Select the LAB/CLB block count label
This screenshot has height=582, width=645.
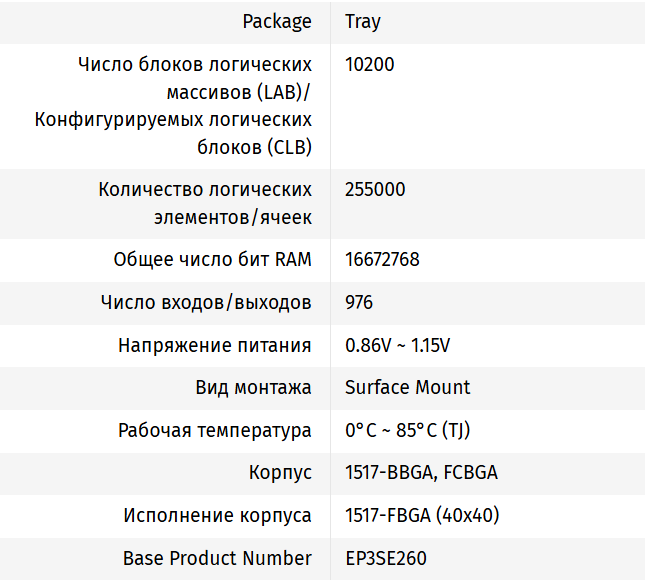tap(173, 106)
